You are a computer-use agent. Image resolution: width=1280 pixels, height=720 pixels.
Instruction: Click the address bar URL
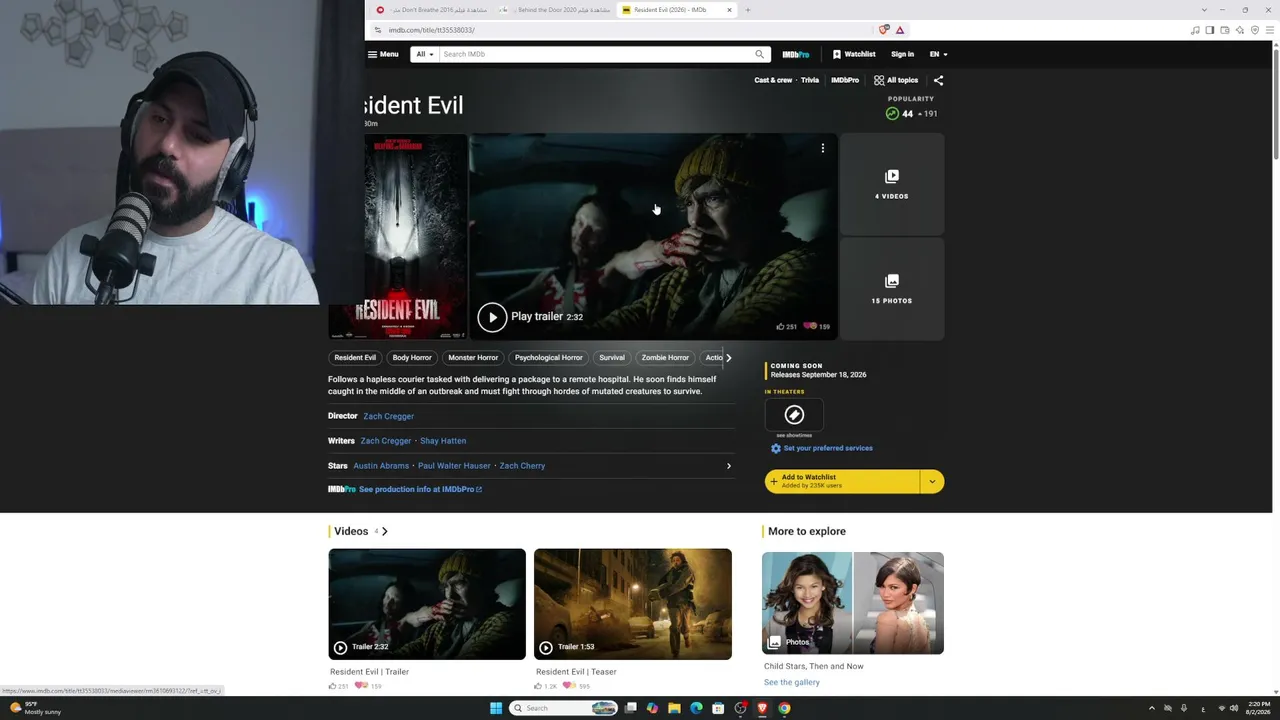[432, 30]
